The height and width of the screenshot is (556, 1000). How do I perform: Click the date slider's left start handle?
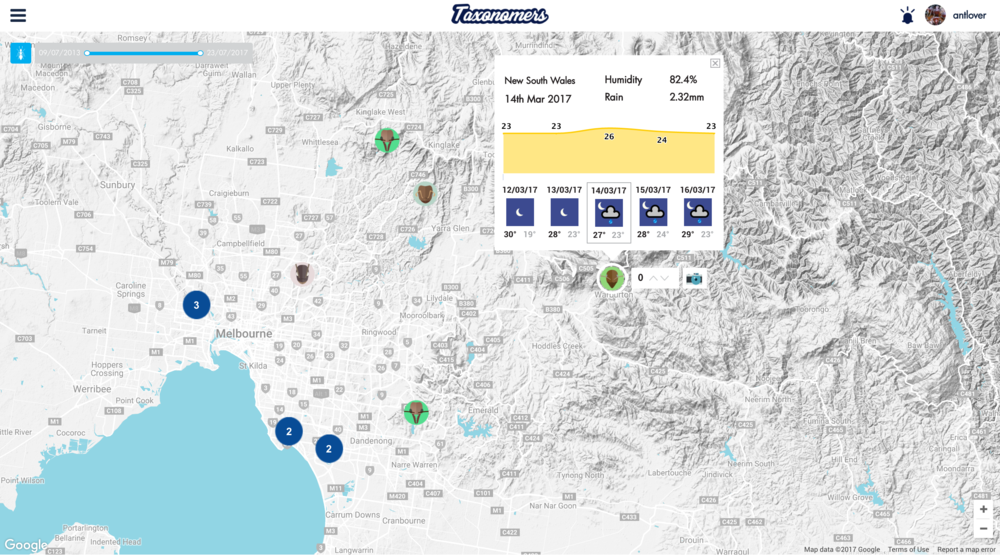(87, 53)
